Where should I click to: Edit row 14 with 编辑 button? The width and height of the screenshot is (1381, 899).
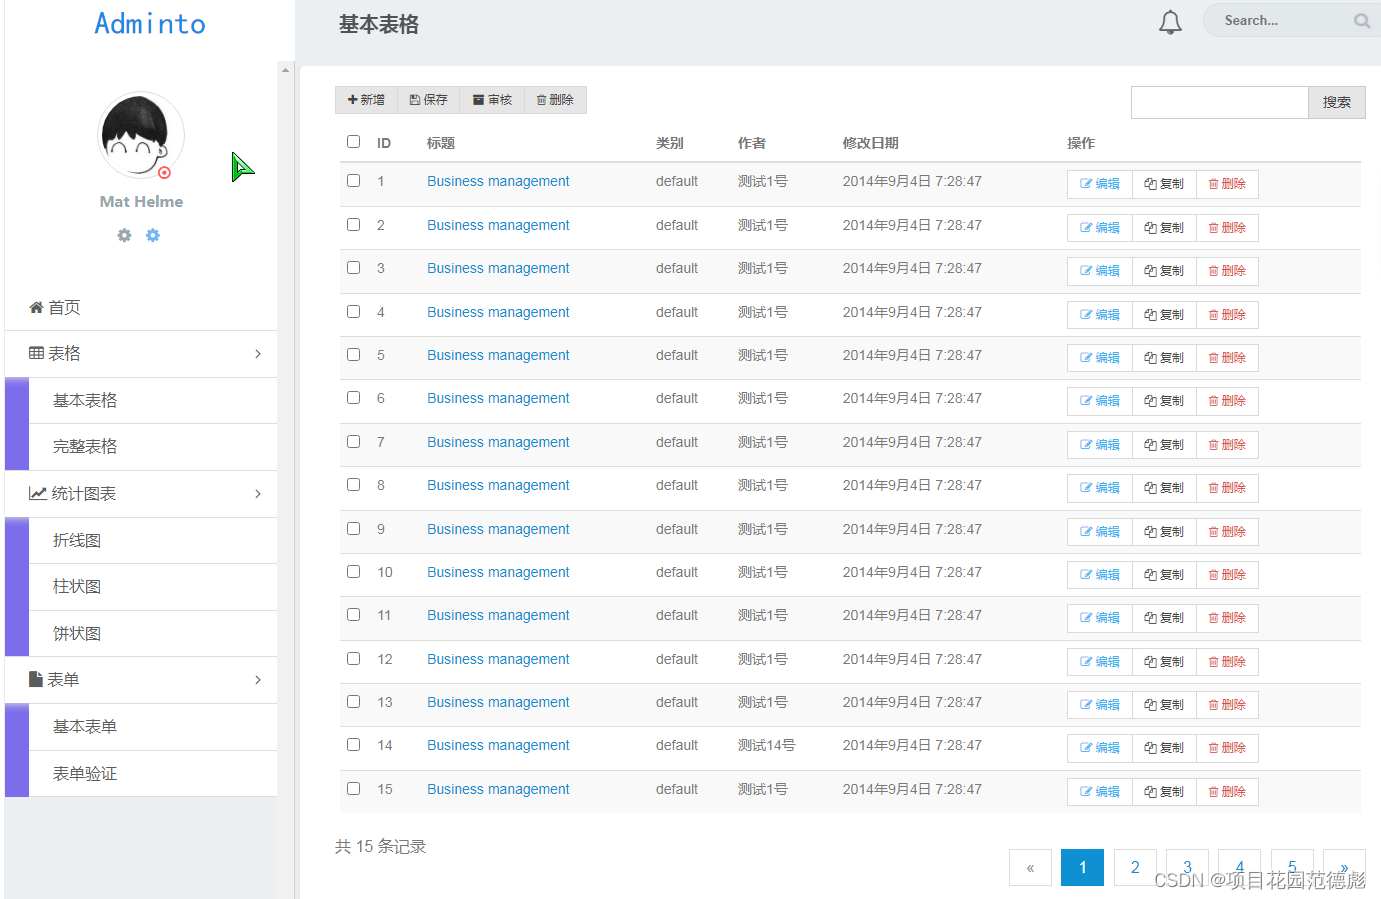1100,748
